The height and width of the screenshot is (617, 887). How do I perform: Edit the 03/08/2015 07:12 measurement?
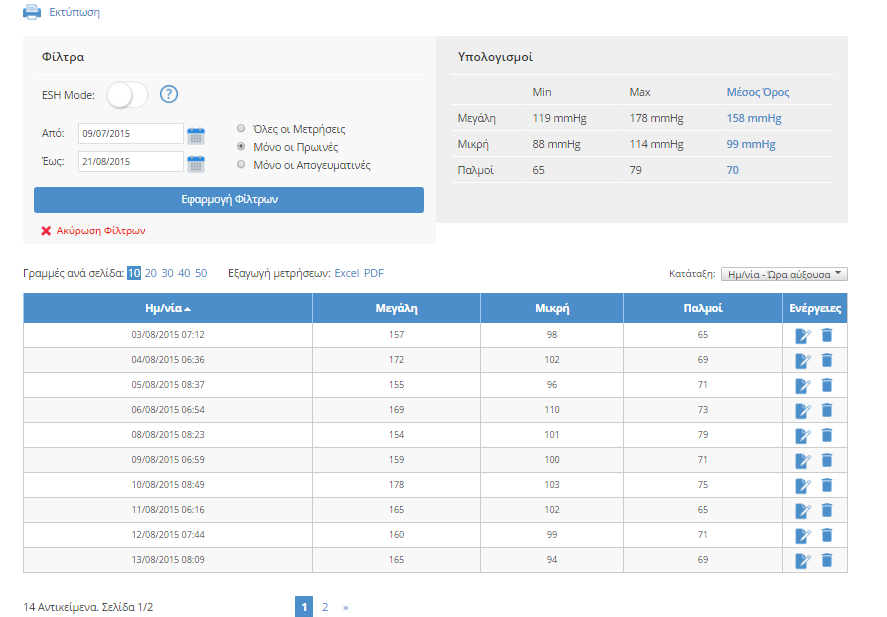pyautogui.click(x=802, y=336)
